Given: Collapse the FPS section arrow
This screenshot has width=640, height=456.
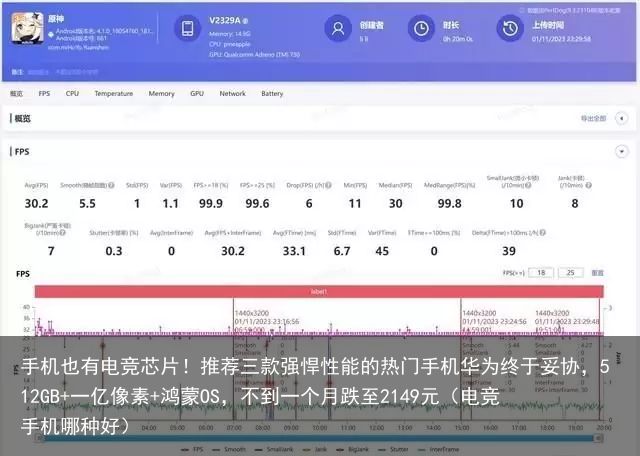Looking at the screenshot, I should pos(621,152).
